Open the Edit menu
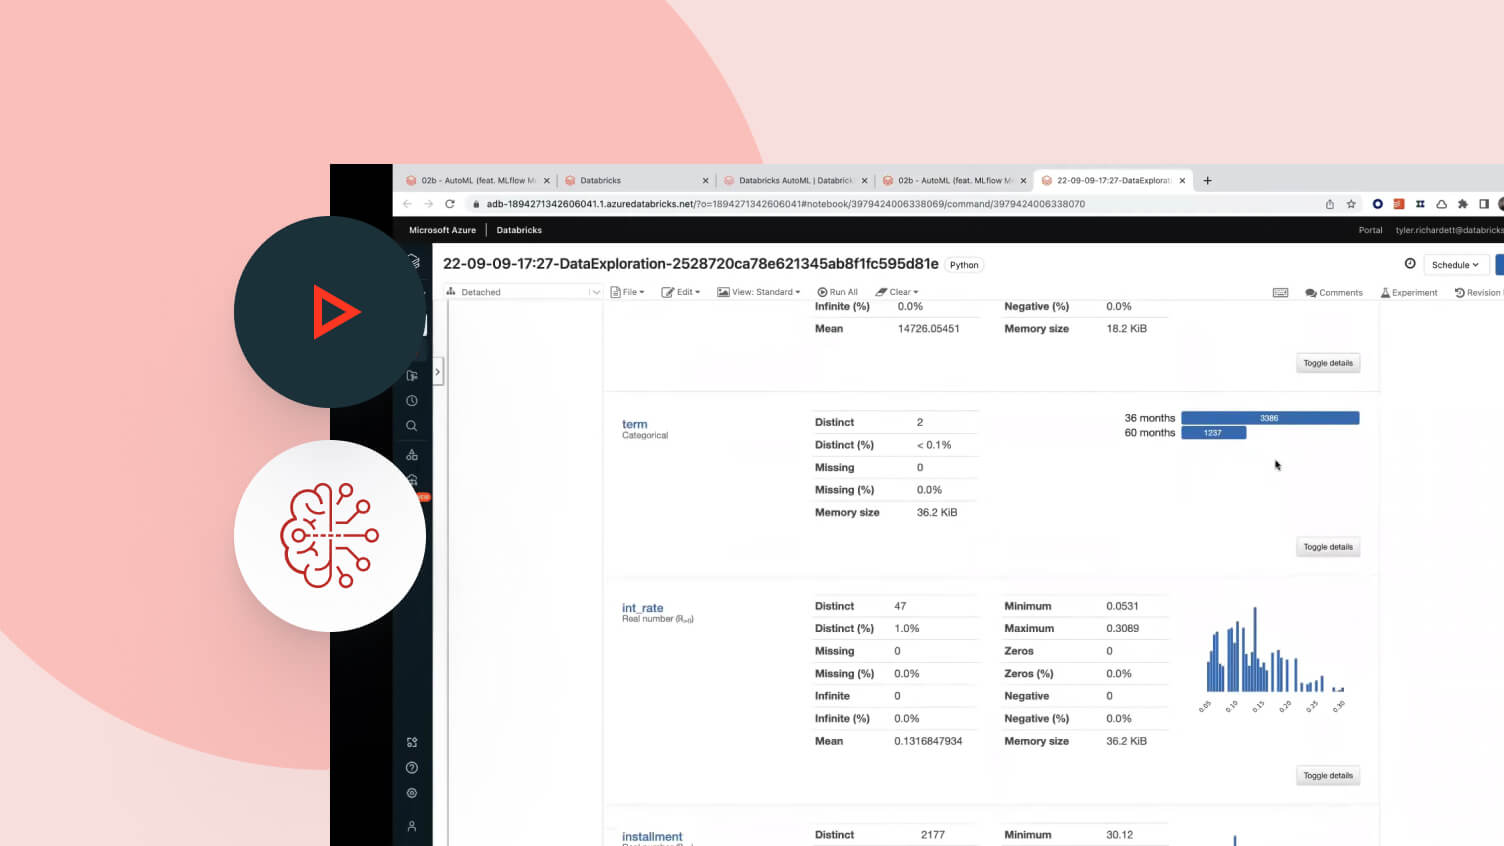The height and width of the screenshot is (846, 1504). (681, 292)
